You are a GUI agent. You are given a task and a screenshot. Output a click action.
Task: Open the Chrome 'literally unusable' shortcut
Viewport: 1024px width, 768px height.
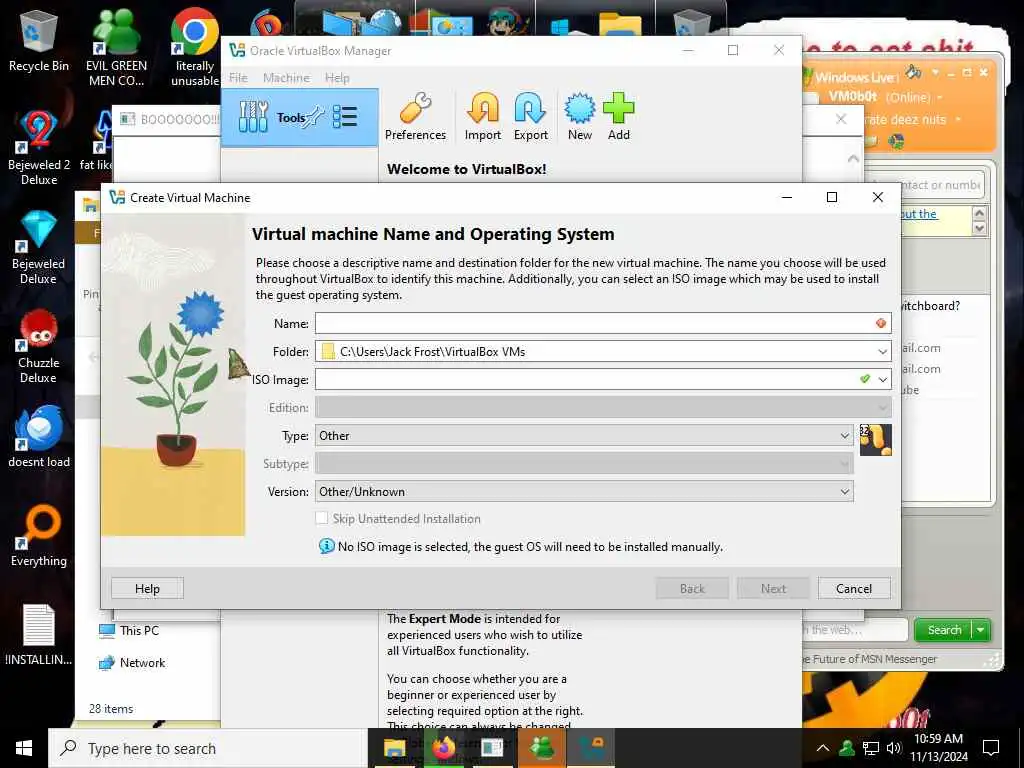point(194,48)
